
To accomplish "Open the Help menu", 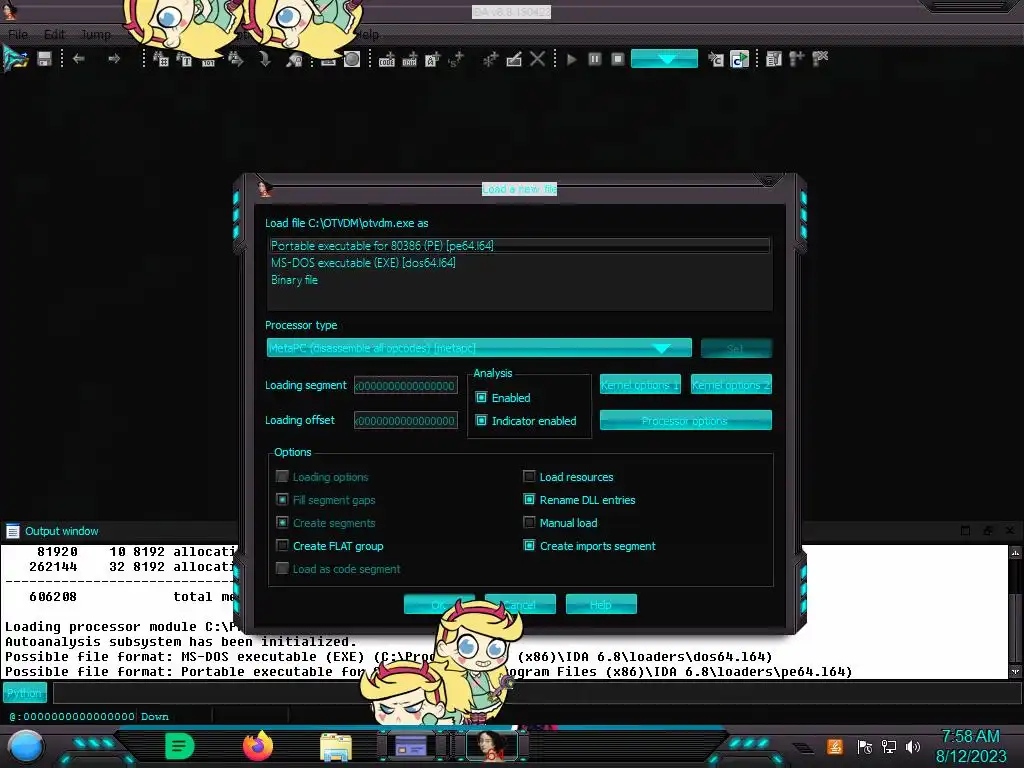I will click(x=368, y=34).
